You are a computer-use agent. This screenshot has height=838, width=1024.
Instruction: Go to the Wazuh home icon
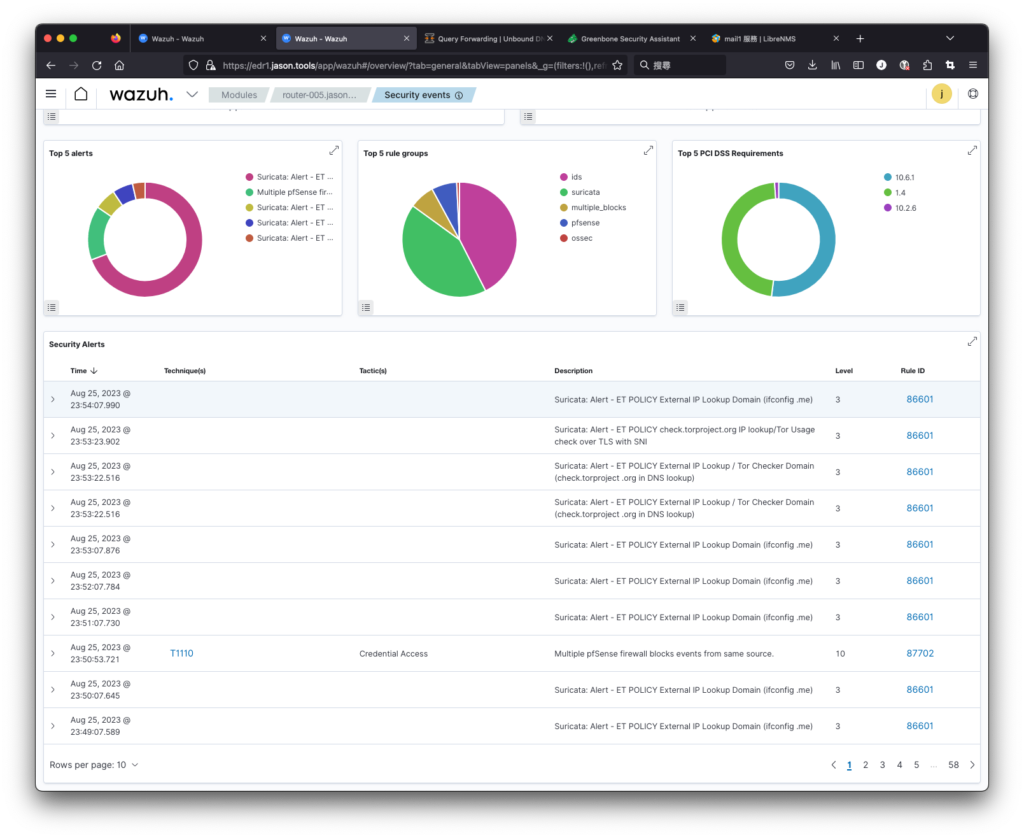pyautogui.click(x=81, y=94)
